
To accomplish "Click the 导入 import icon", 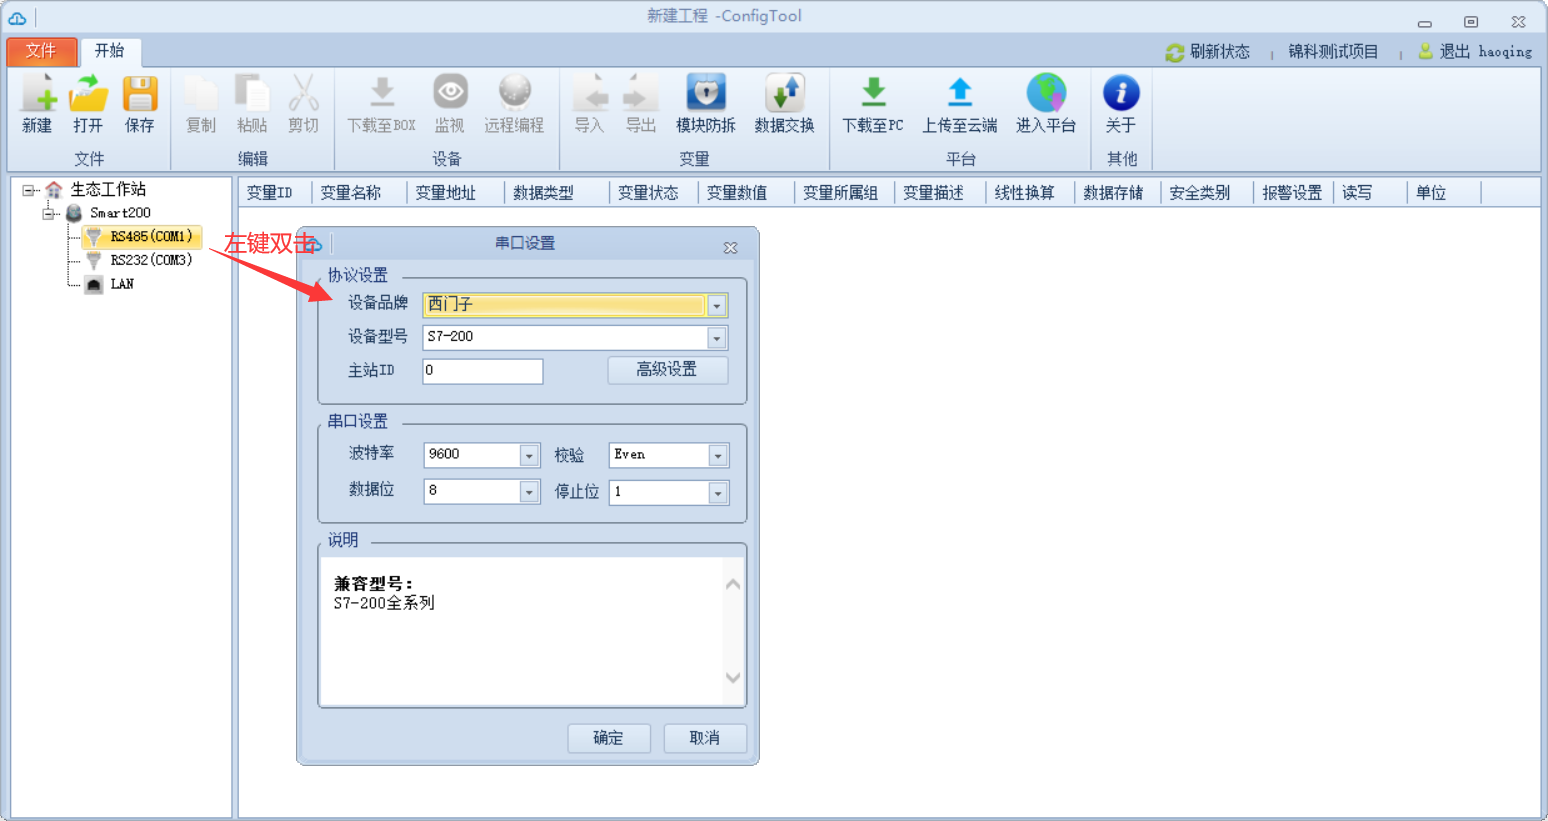I will tap(590, 93).
